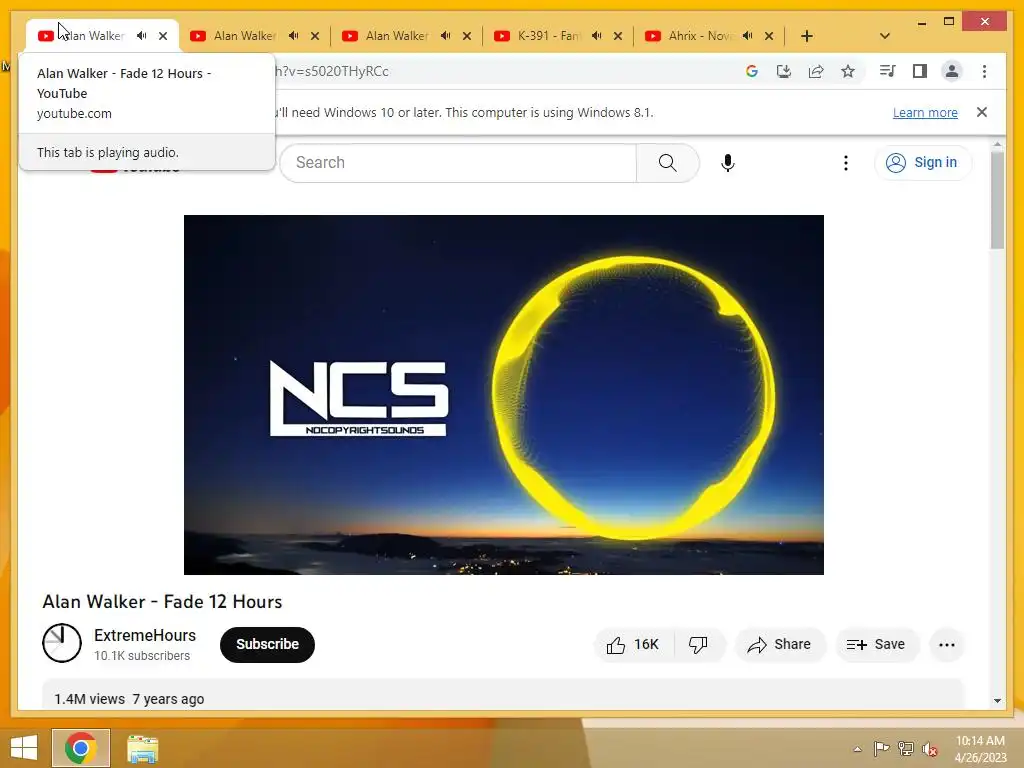Expand the tab search dropdown arrow
Screen dimensions: 1024x768
(x=885, y=36)
